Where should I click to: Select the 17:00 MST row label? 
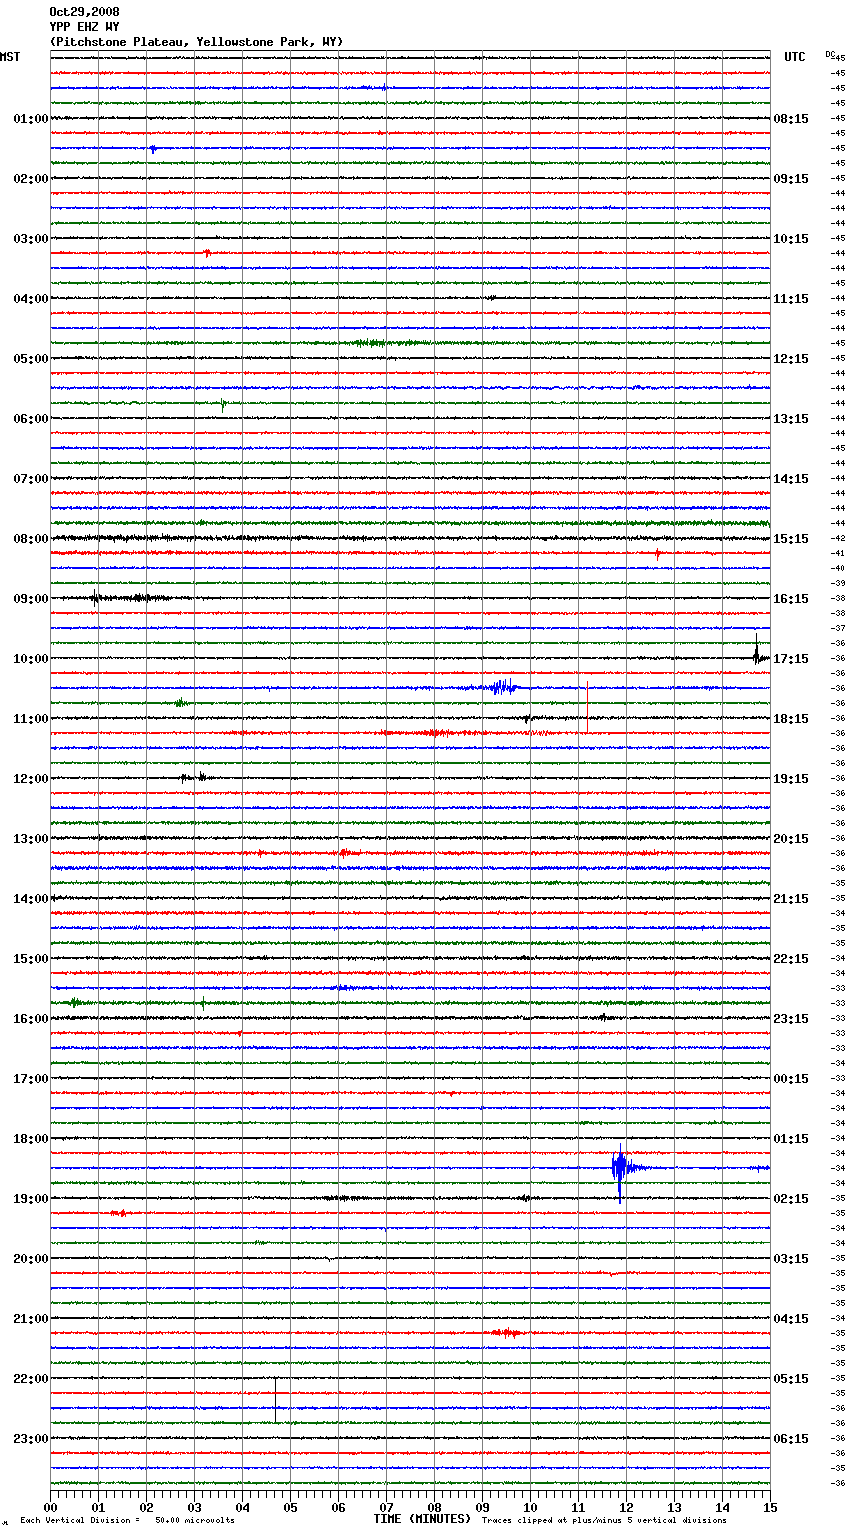coord(31,1079)
